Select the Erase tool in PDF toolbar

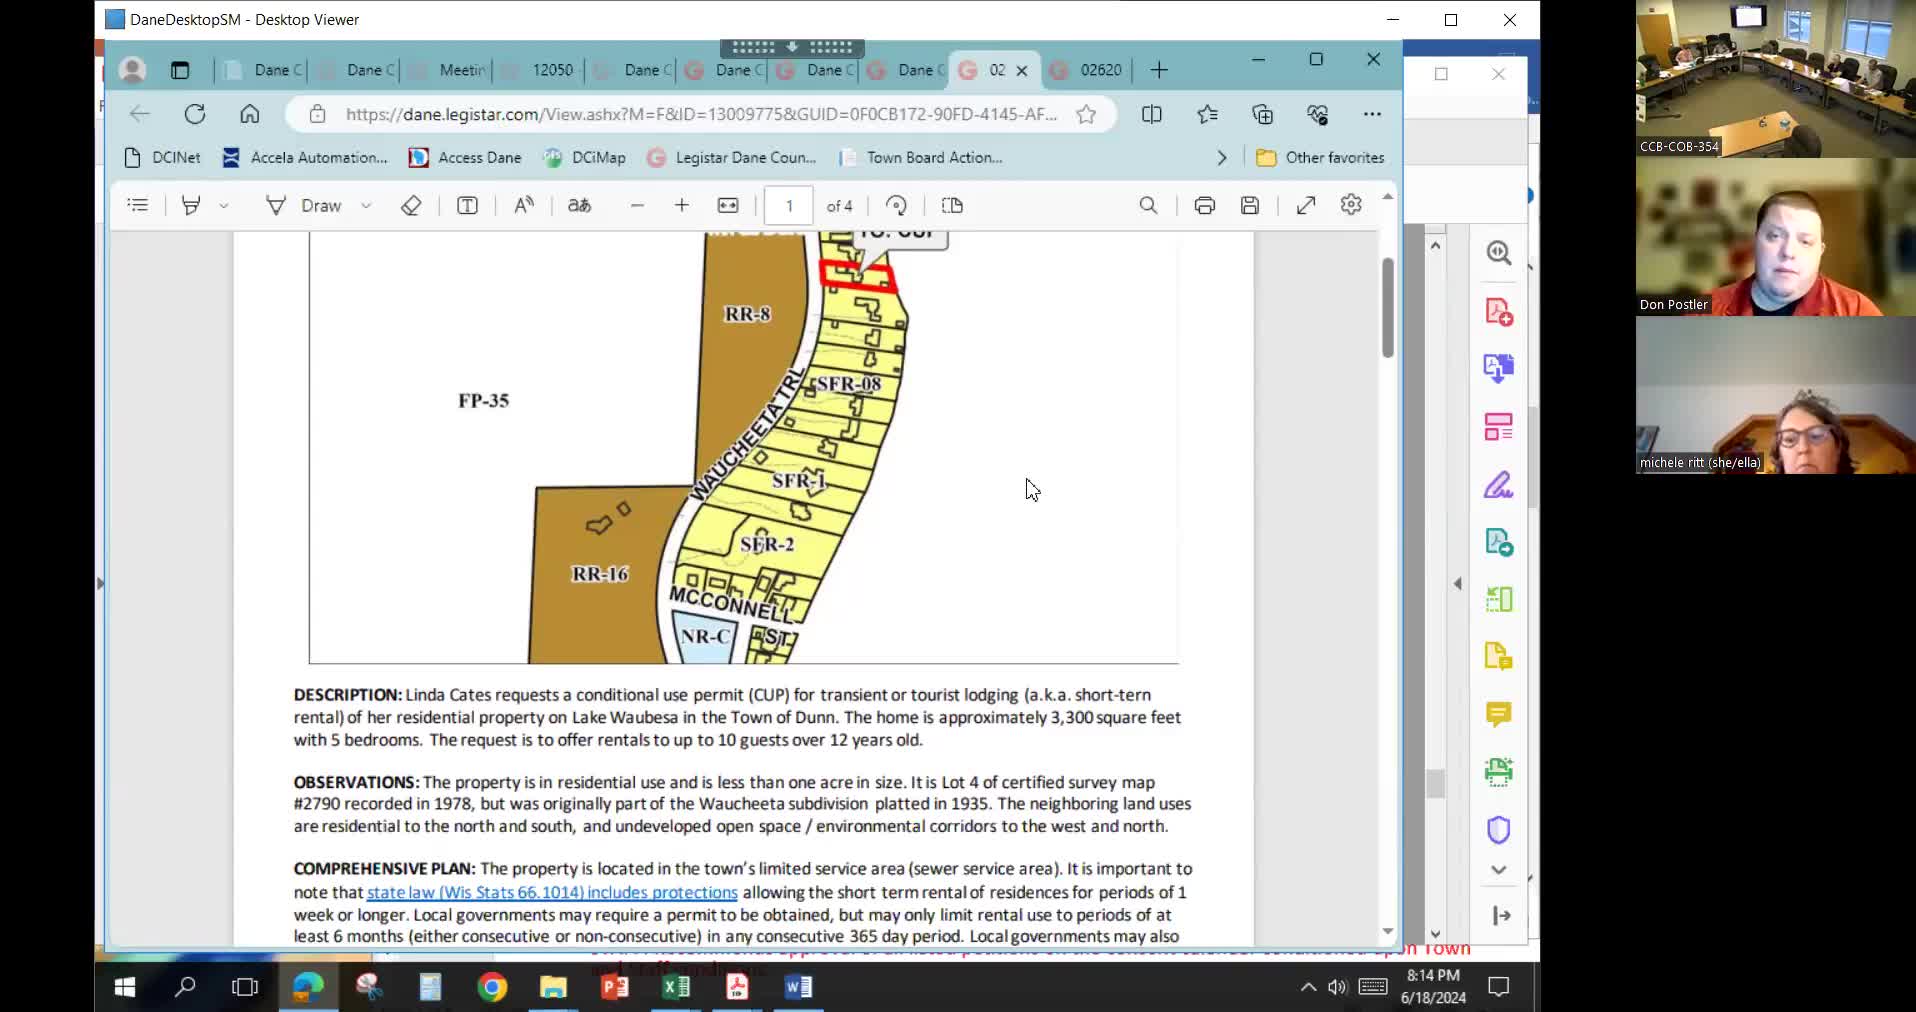point(411,205)
